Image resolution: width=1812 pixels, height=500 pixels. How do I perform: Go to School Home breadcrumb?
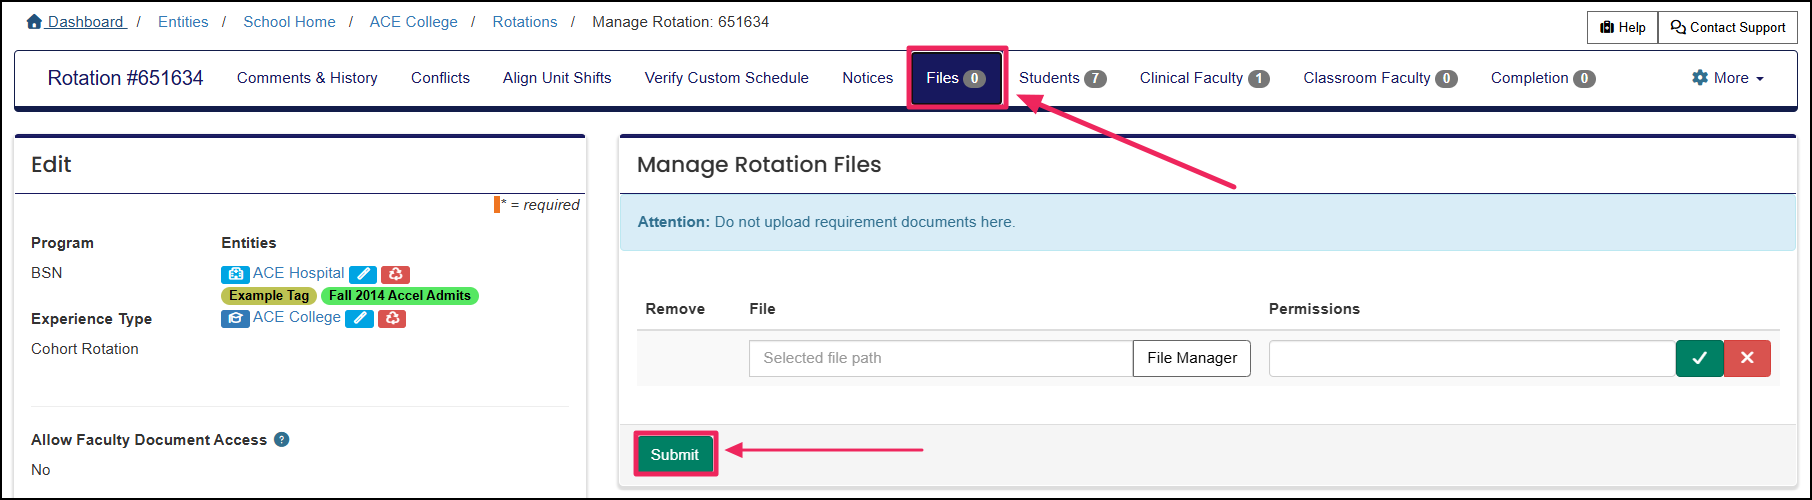289,22
